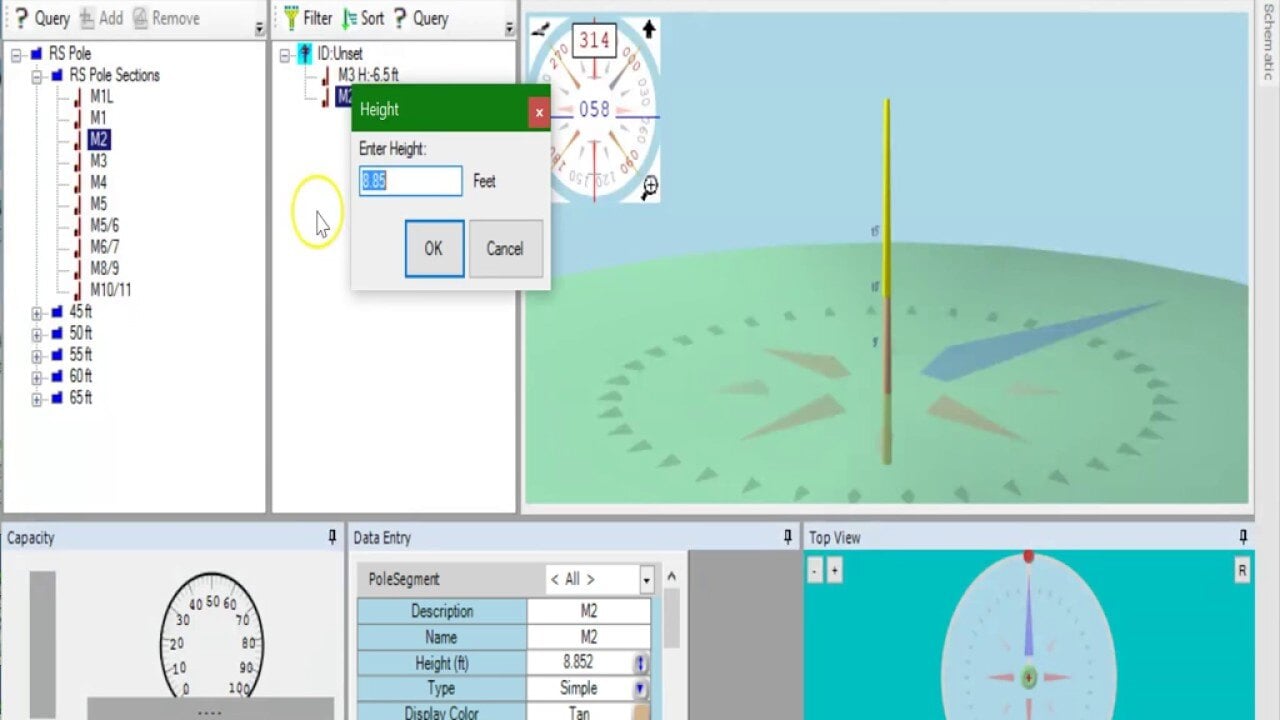Image resolution: width=1280 pixels, height=720 pixels.
Task: Select the M1 pole section
Action: [x=98, y=118]
